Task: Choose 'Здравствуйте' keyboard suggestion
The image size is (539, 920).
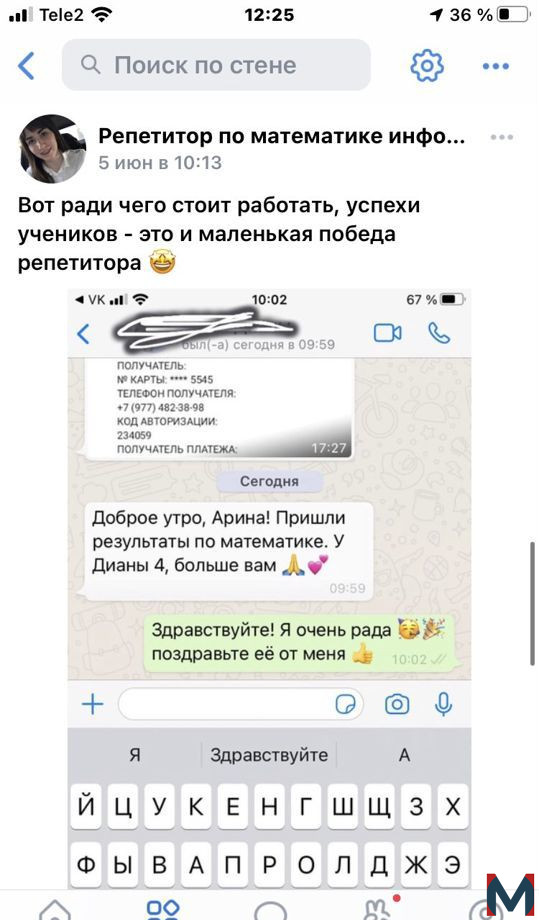Action: pyautogui.click(x=269, y=755)
